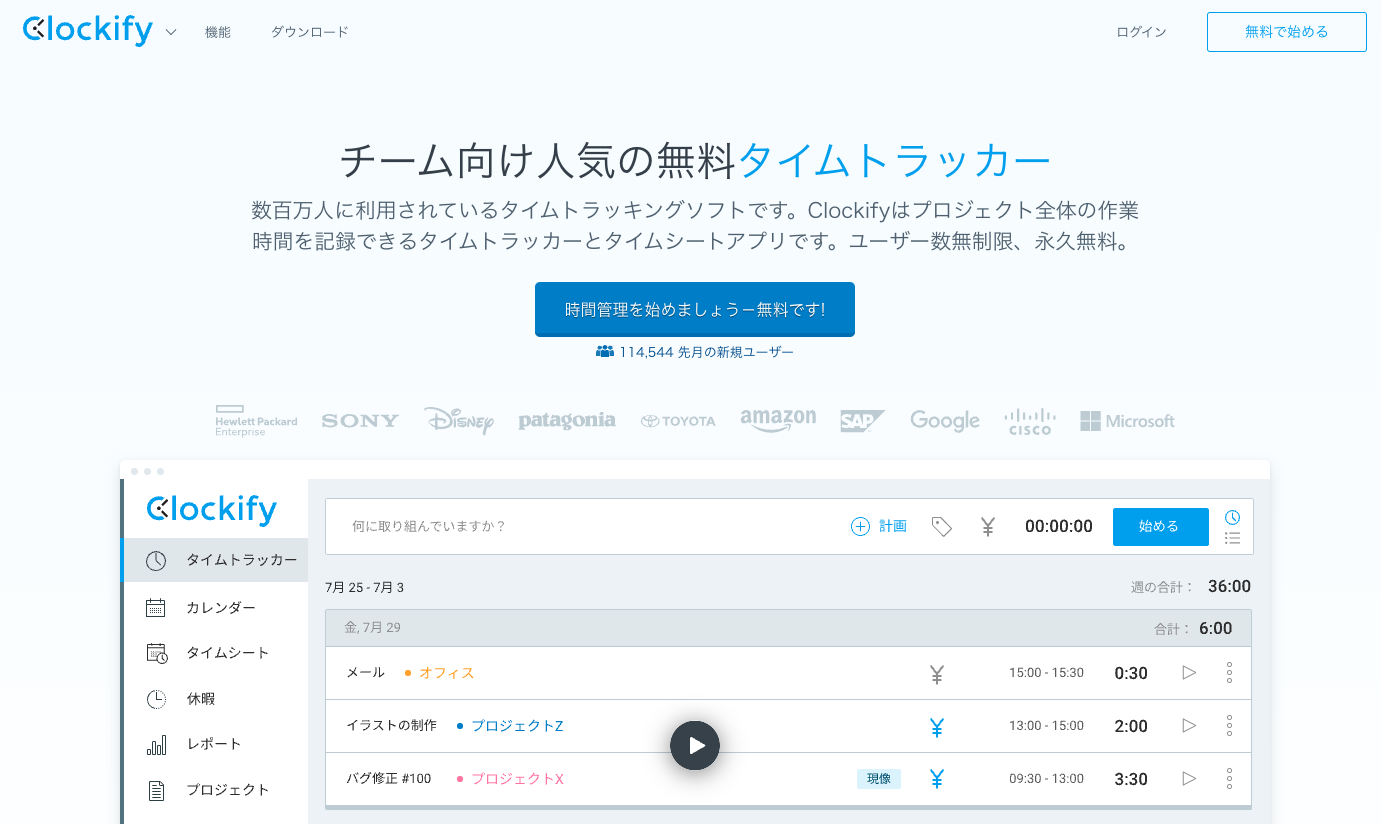1381x824 pixels.
Task: Click the メール entry description
Action: click(x=365, y=673)
